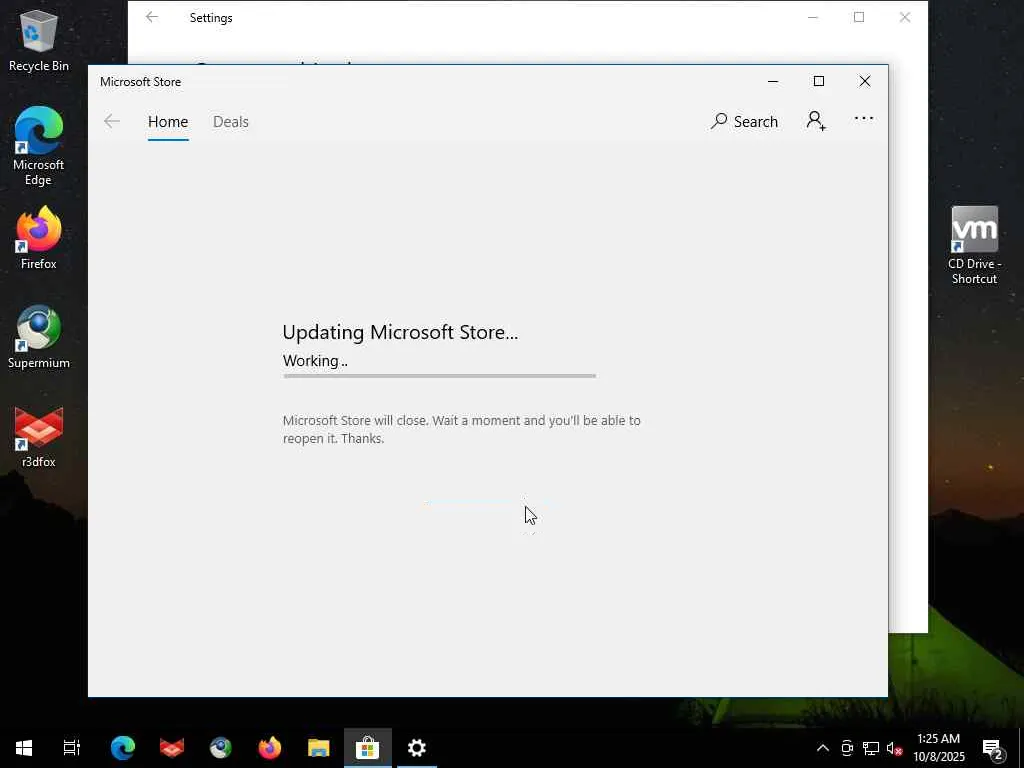Screen dimensions: 1024x768
Task: Select Settings gear taskbar button
Action: (x=417, y=748)
